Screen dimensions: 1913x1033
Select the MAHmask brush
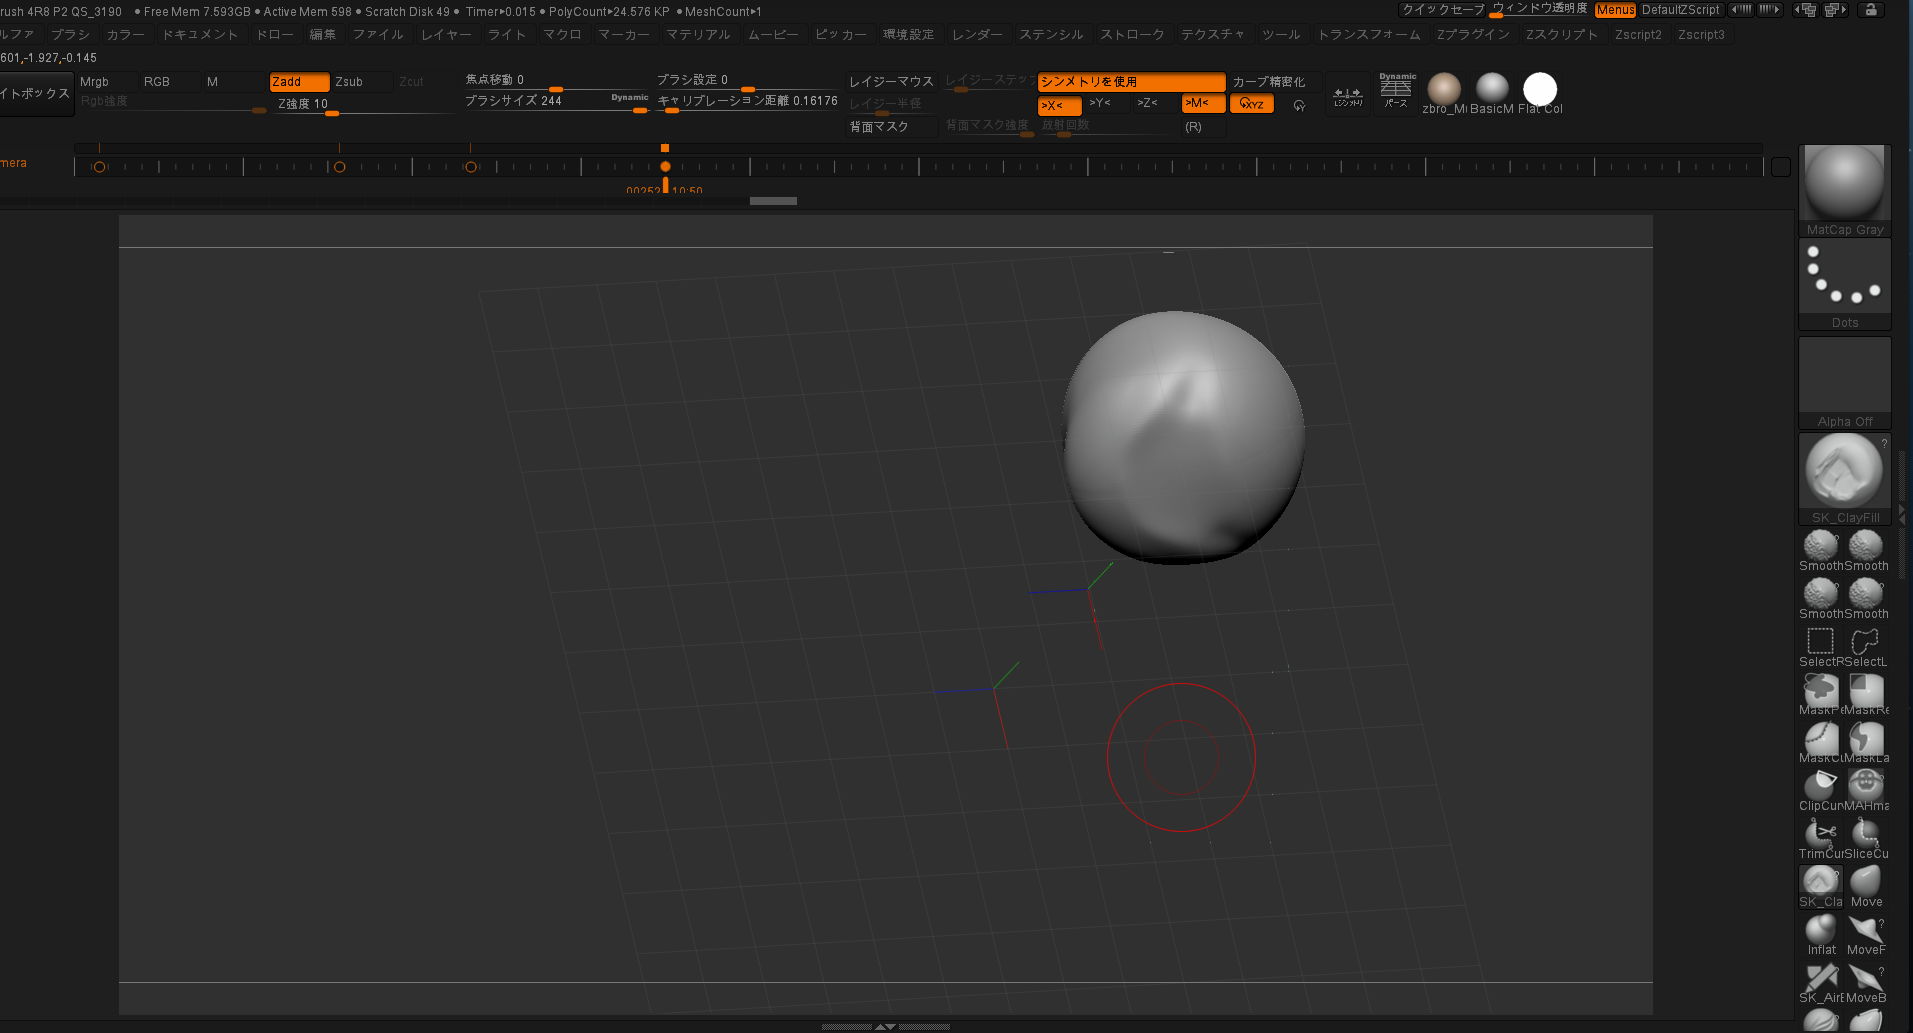point(1865,790)
